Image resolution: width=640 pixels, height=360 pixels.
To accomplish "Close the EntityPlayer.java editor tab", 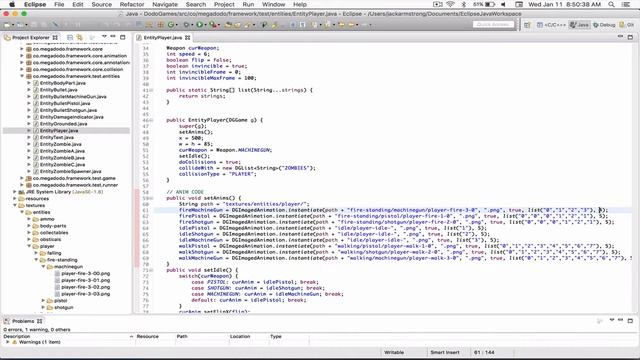I will pyautogui.click(x=187, y=38).
